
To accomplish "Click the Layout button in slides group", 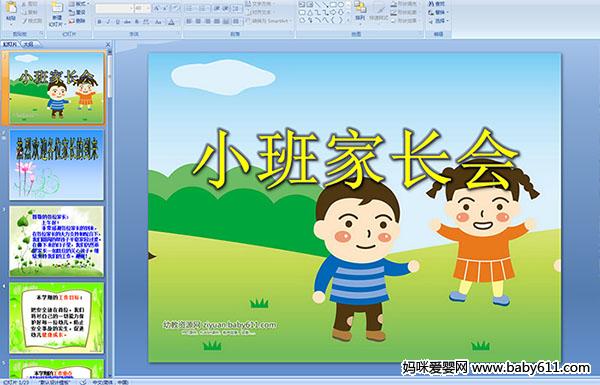I will click(x=78, y=4).
